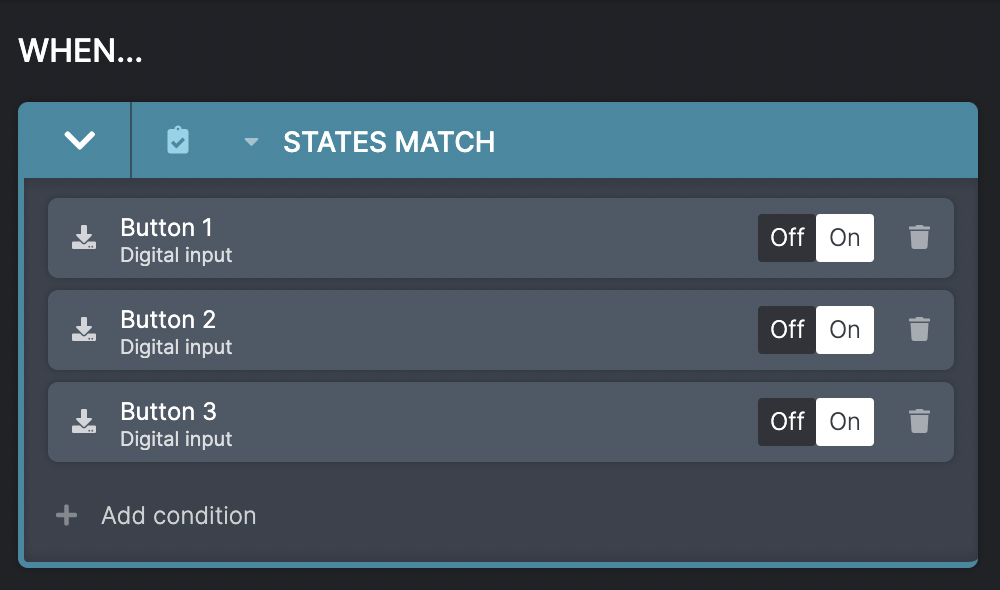
Task: Delete the Button 3 condition
Action: point(919,422)
